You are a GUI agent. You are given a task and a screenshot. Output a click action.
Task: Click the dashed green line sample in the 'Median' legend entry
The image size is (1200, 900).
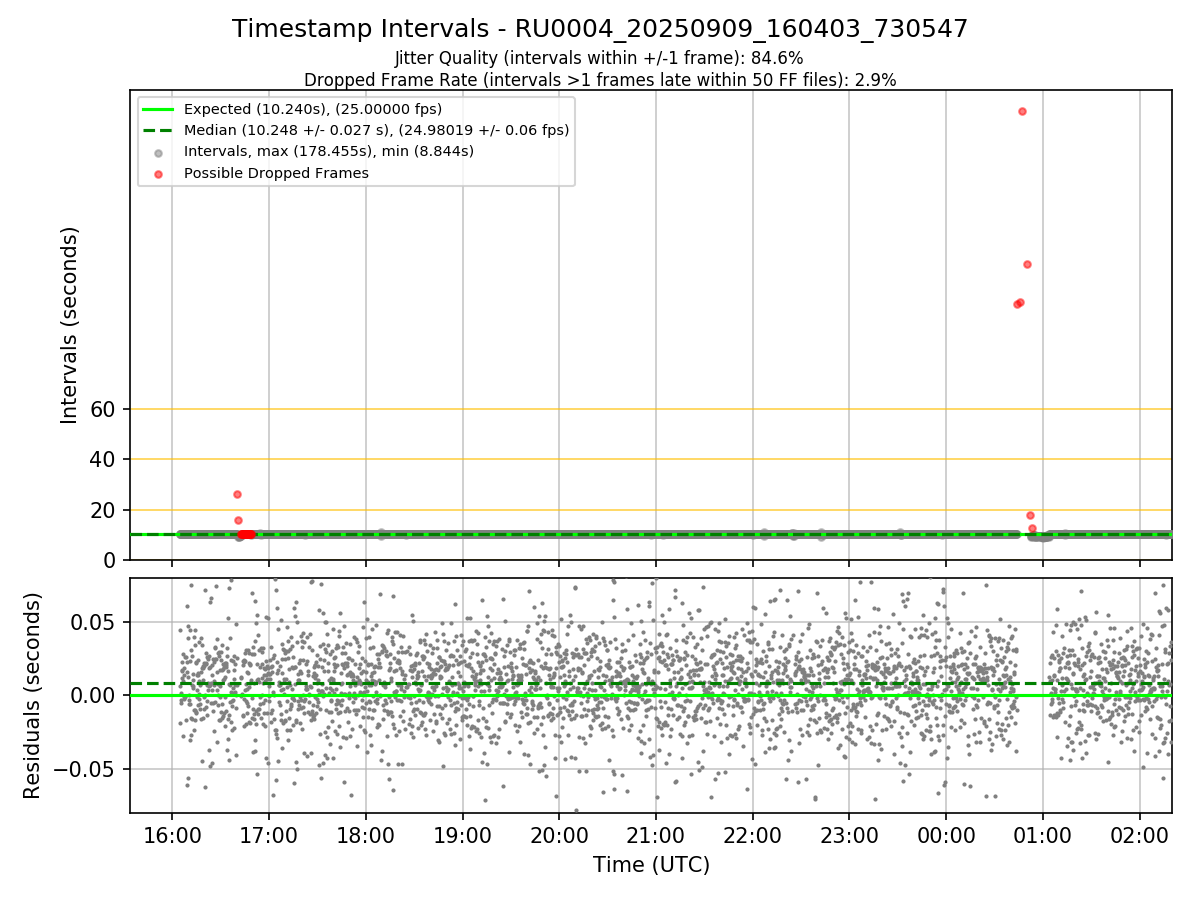pyautogui.click(x=159, y=130)
